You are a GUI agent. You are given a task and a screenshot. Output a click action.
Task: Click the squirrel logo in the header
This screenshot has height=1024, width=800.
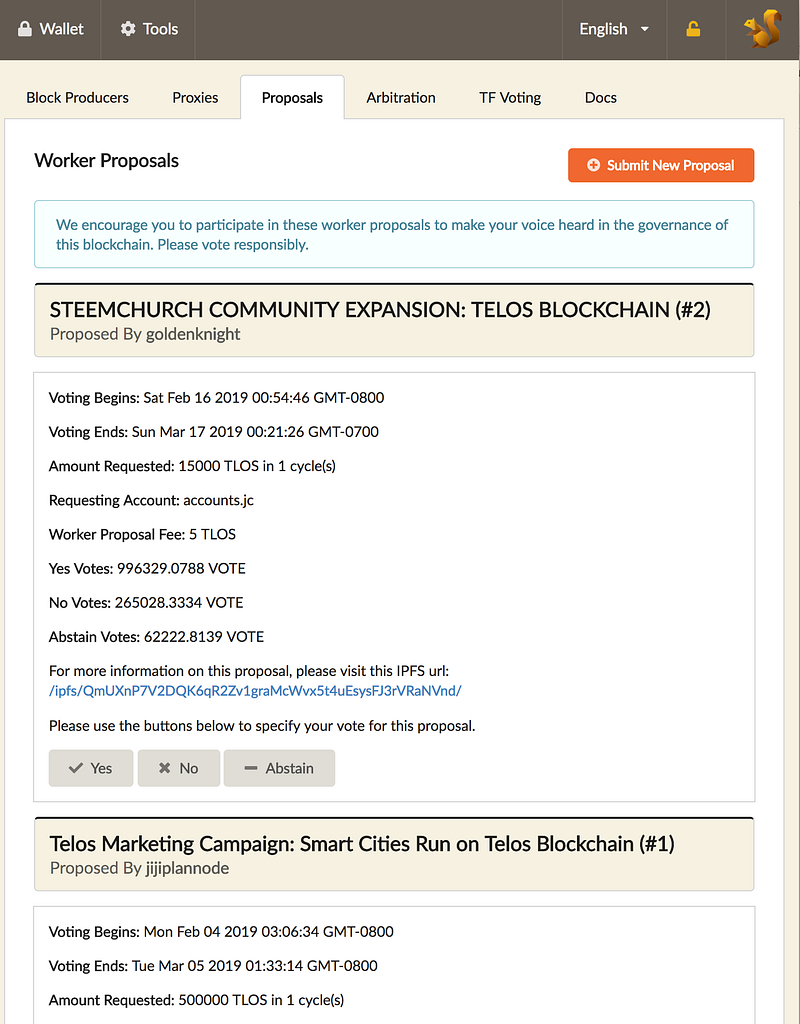tap(762, 29)
